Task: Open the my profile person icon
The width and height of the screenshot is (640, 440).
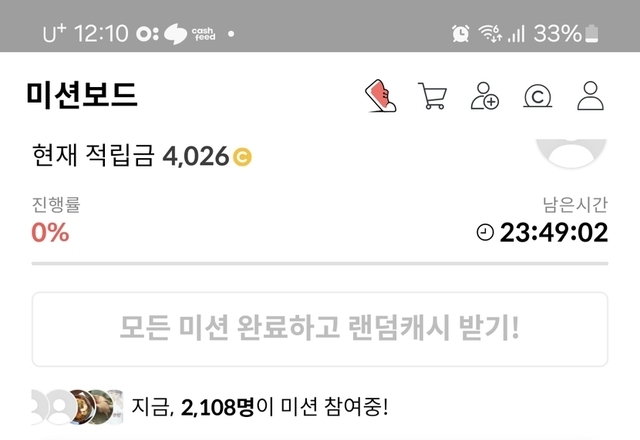Action: 590,96
